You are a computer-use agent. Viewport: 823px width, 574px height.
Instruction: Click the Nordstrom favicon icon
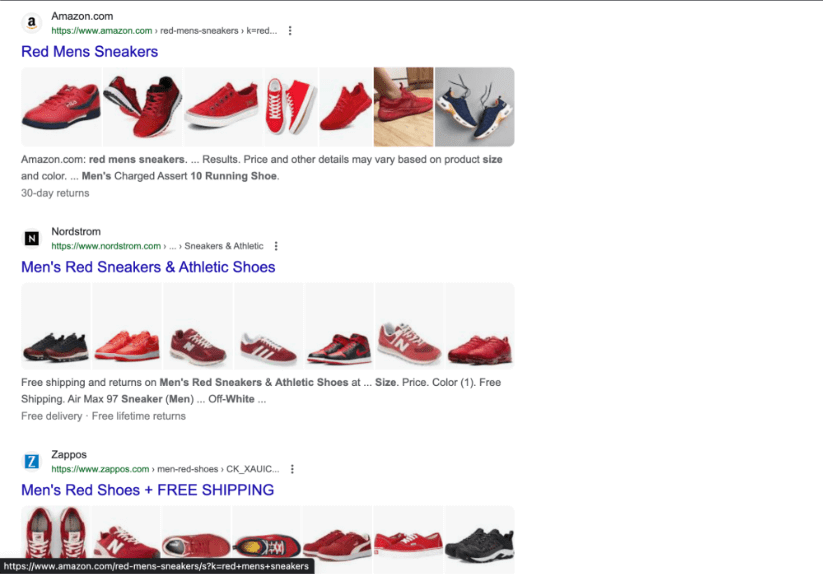[31, 239]
